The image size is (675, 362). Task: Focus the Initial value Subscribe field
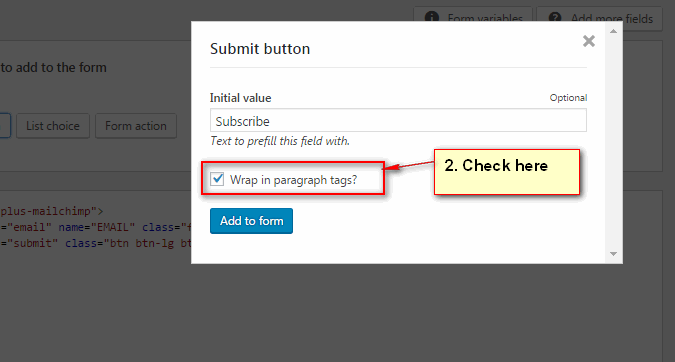[x=398, y=121]
